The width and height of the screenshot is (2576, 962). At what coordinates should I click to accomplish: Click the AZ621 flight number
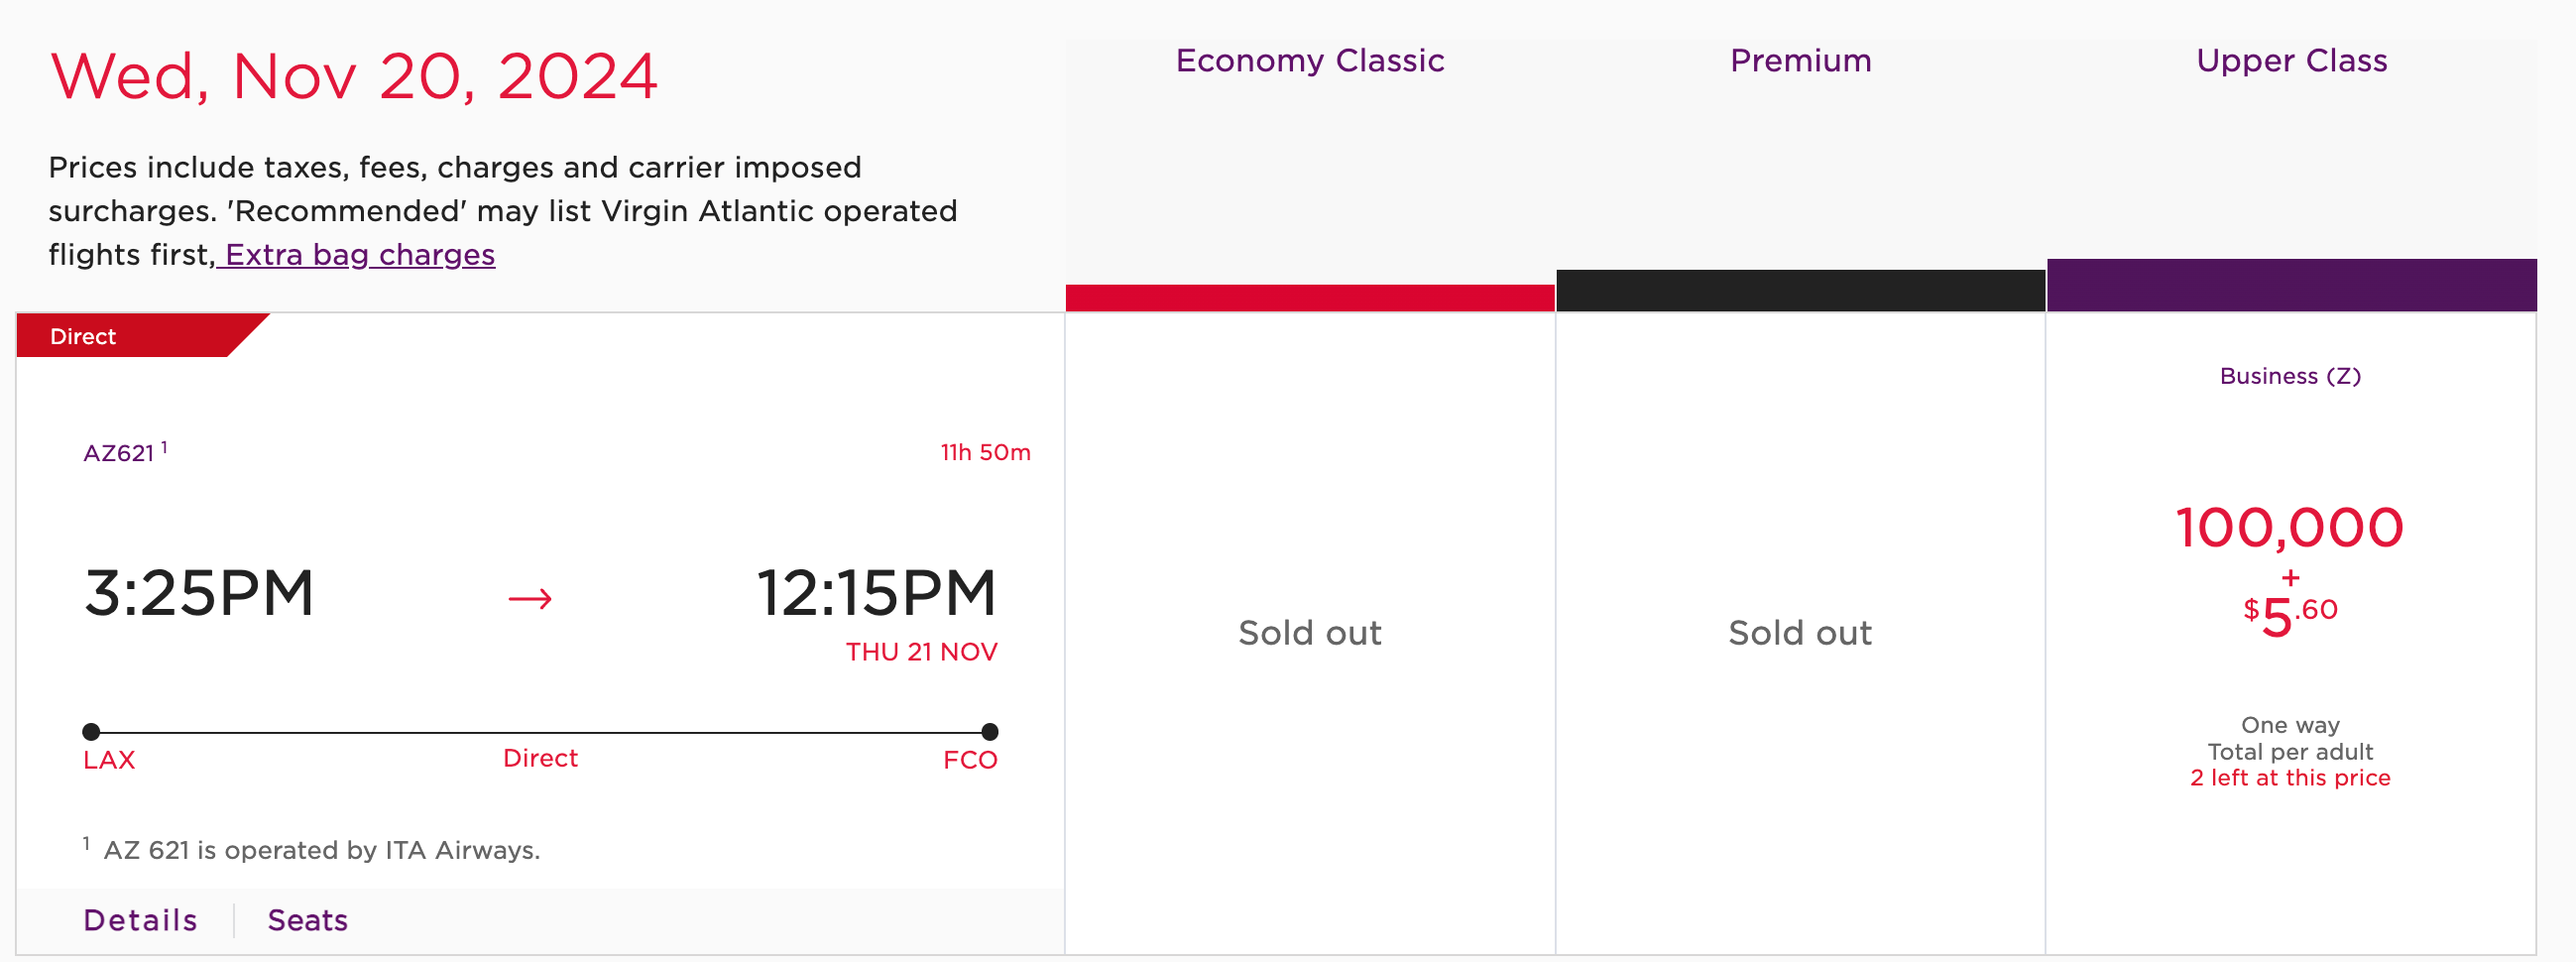pos(119,453)
